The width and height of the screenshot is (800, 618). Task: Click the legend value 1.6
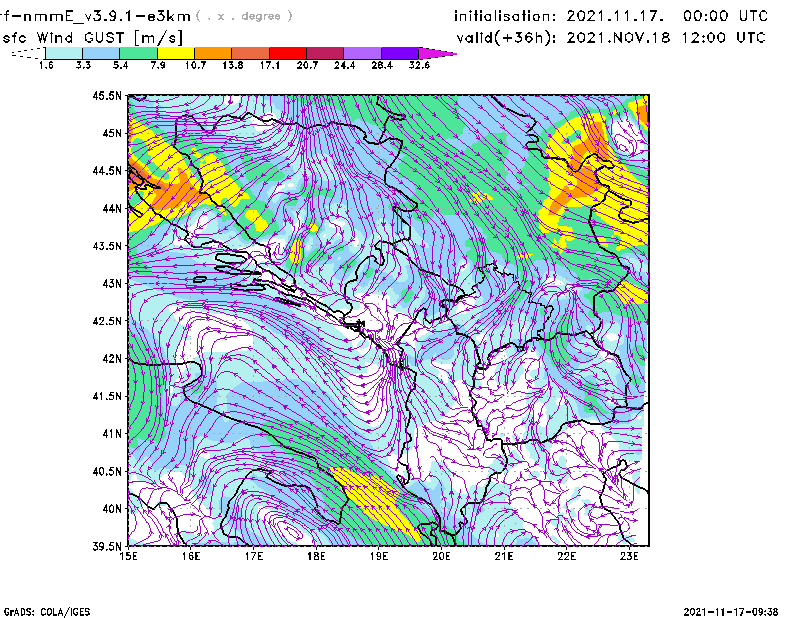[x=46, y=65]
